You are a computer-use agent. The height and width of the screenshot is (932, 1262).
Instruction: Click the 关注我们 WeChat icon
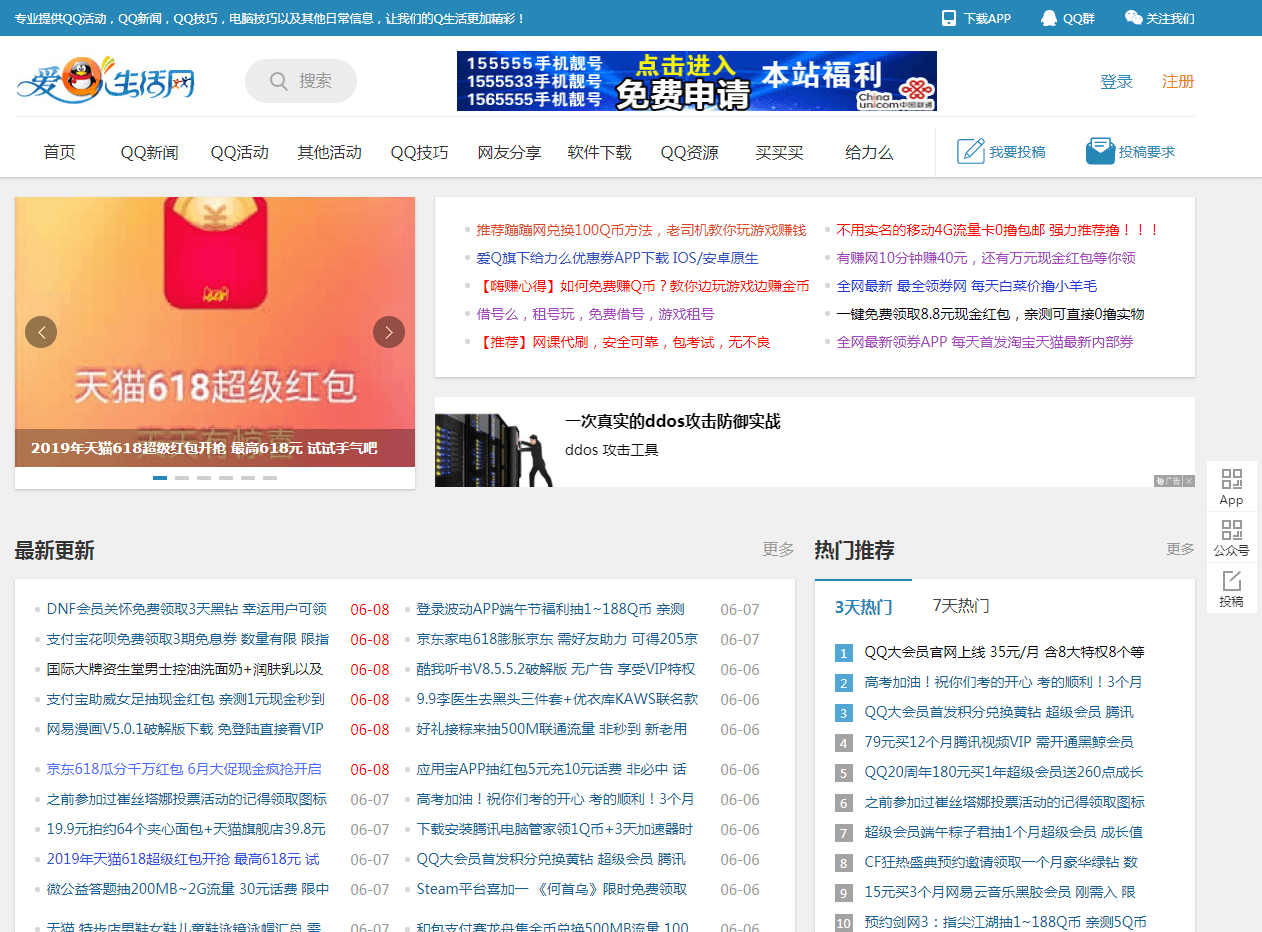click(1133, 17)
